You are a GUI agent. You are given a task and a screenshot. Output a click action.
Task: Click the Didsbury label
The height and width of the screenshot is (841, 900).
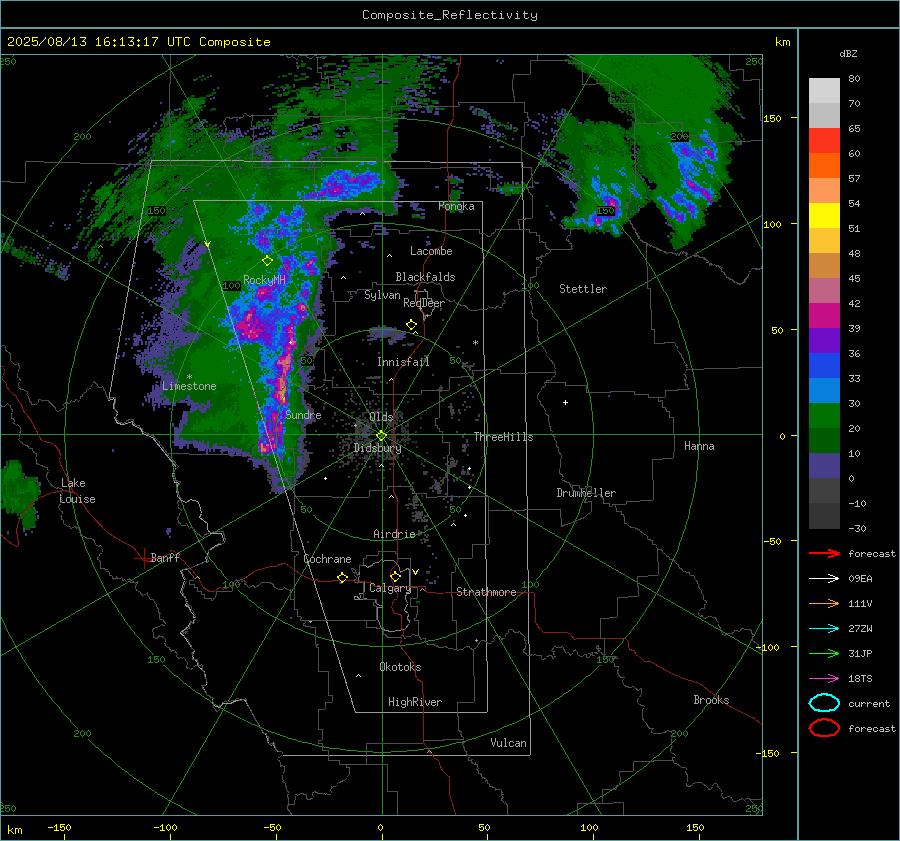(x=378, y=448)
